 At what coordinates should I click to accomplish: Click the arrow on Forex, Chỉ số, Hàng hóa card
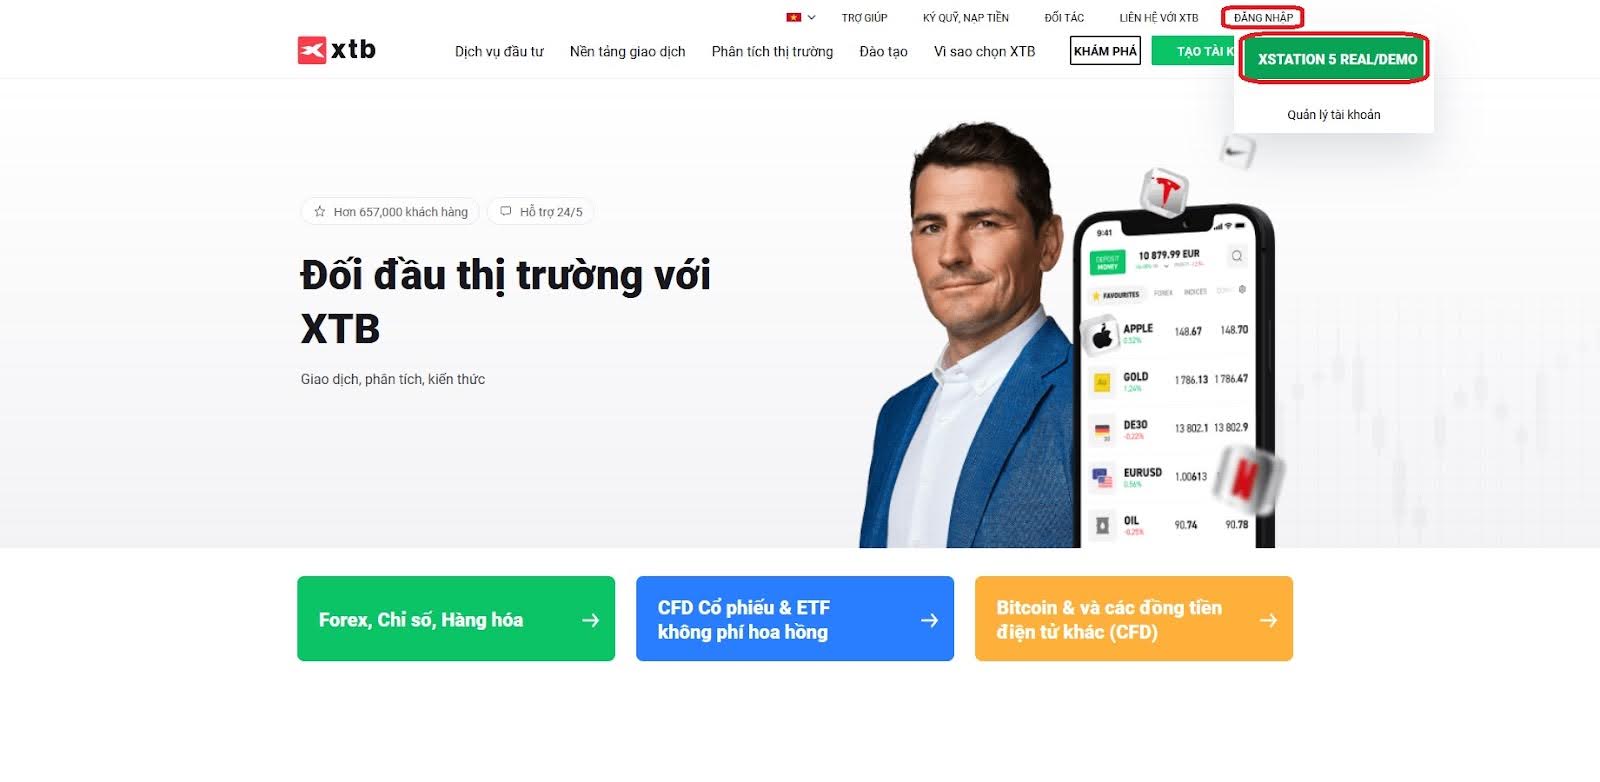(590, 620)
